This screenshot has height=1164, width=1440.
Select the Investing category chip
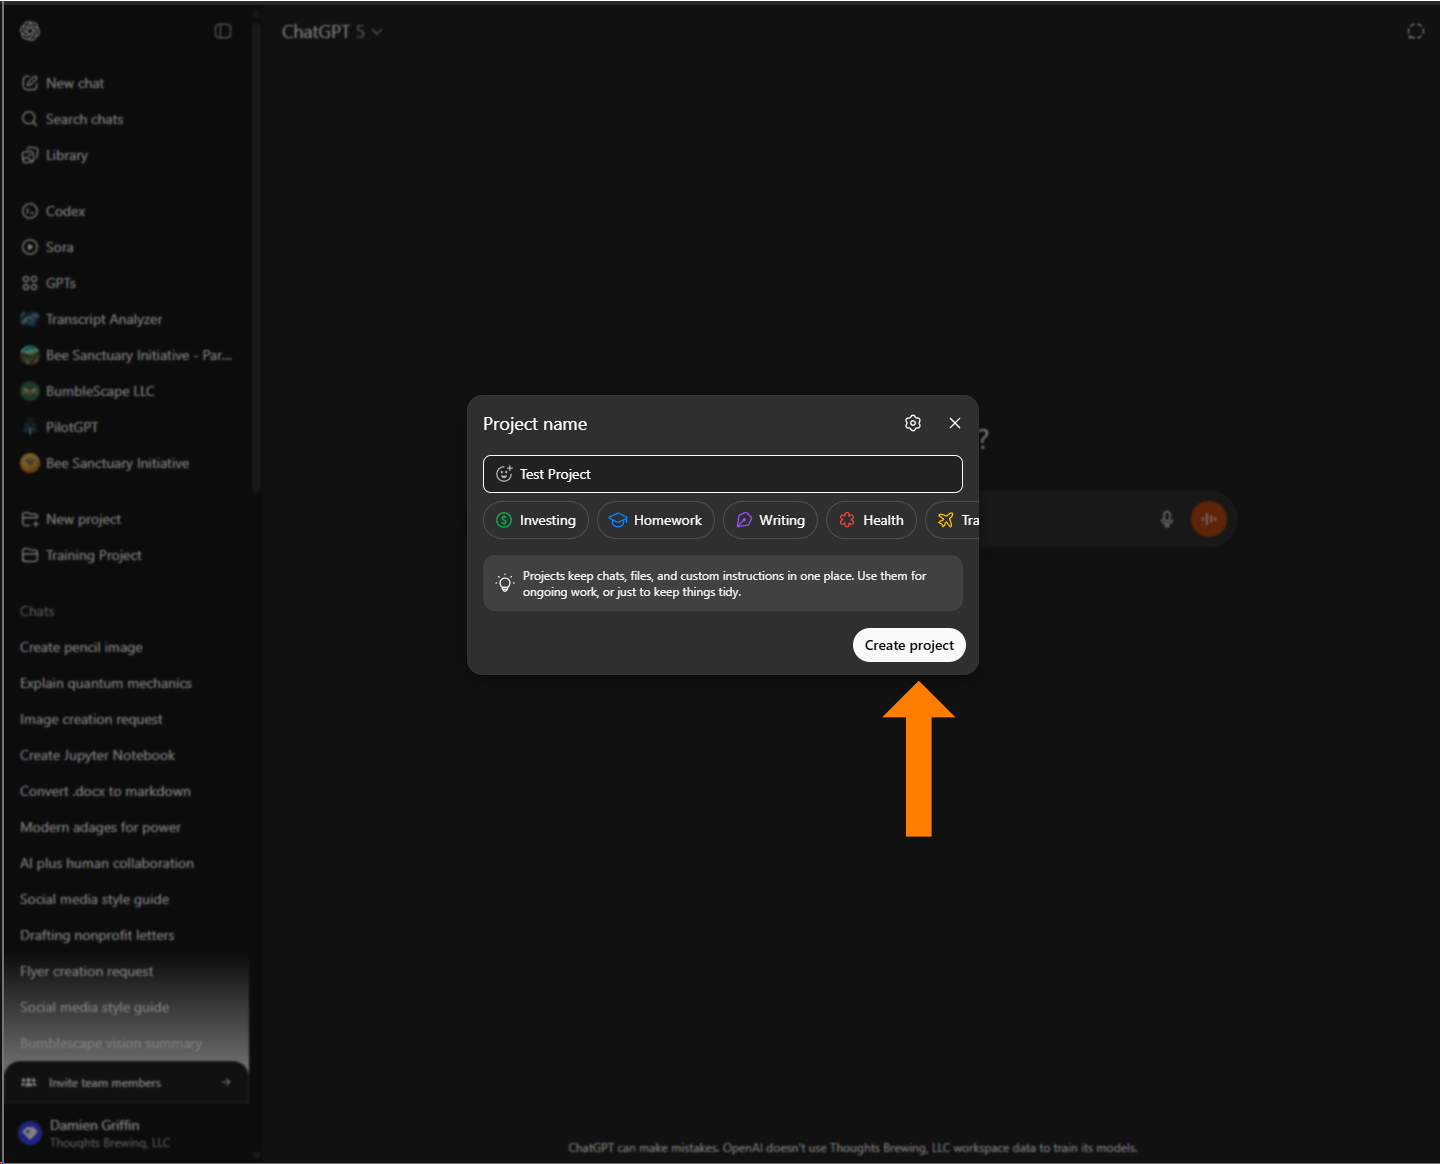point(535,520)
